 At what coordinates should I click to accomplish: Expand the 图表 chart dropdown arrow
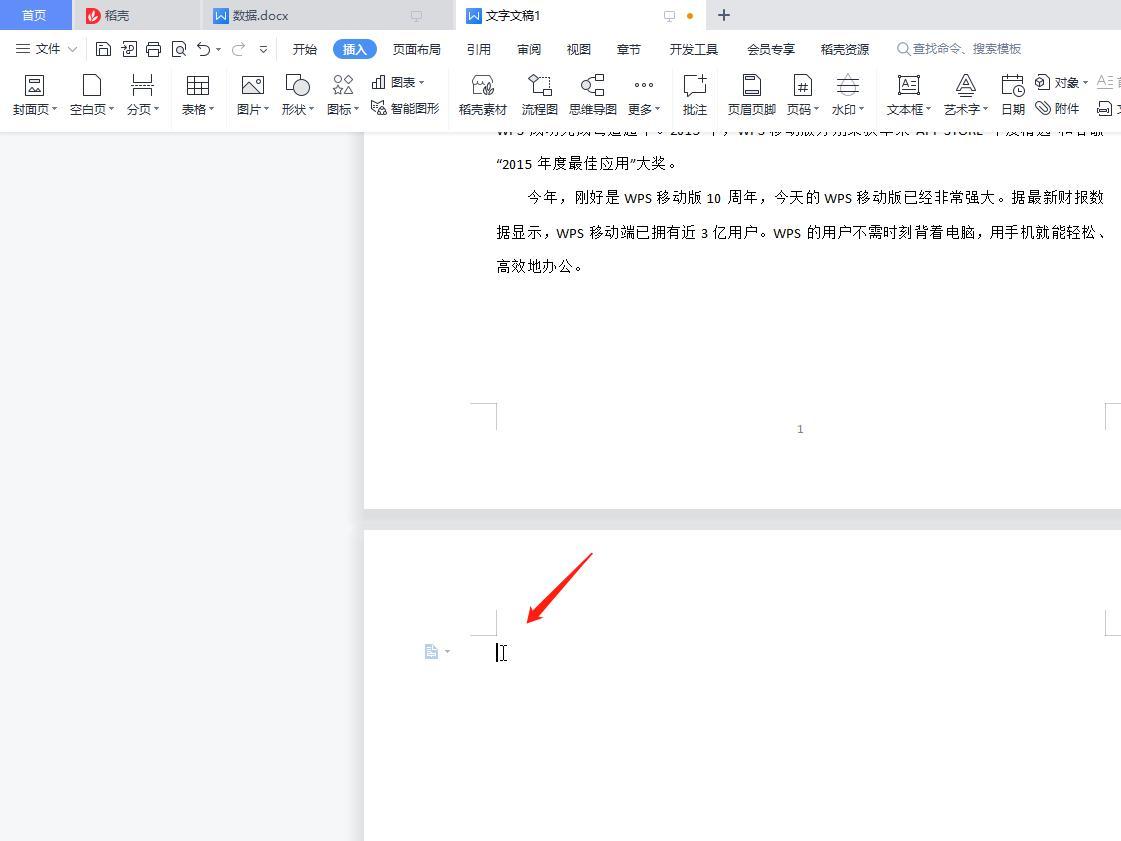click(422, 83)
